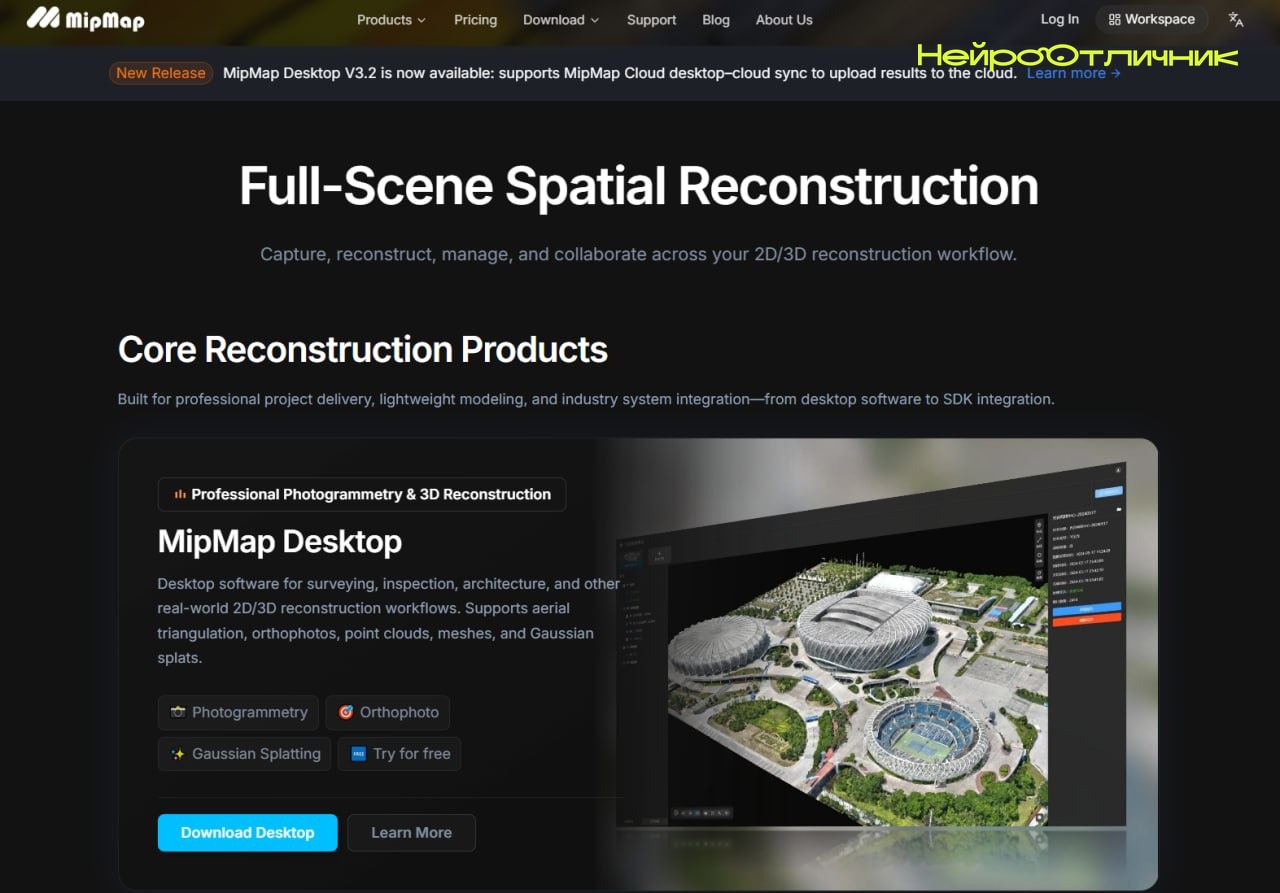Viewport: 1280px width, 893px height.
Task: Choose the Gaussian Splatting tag
Action: point(245,754)
